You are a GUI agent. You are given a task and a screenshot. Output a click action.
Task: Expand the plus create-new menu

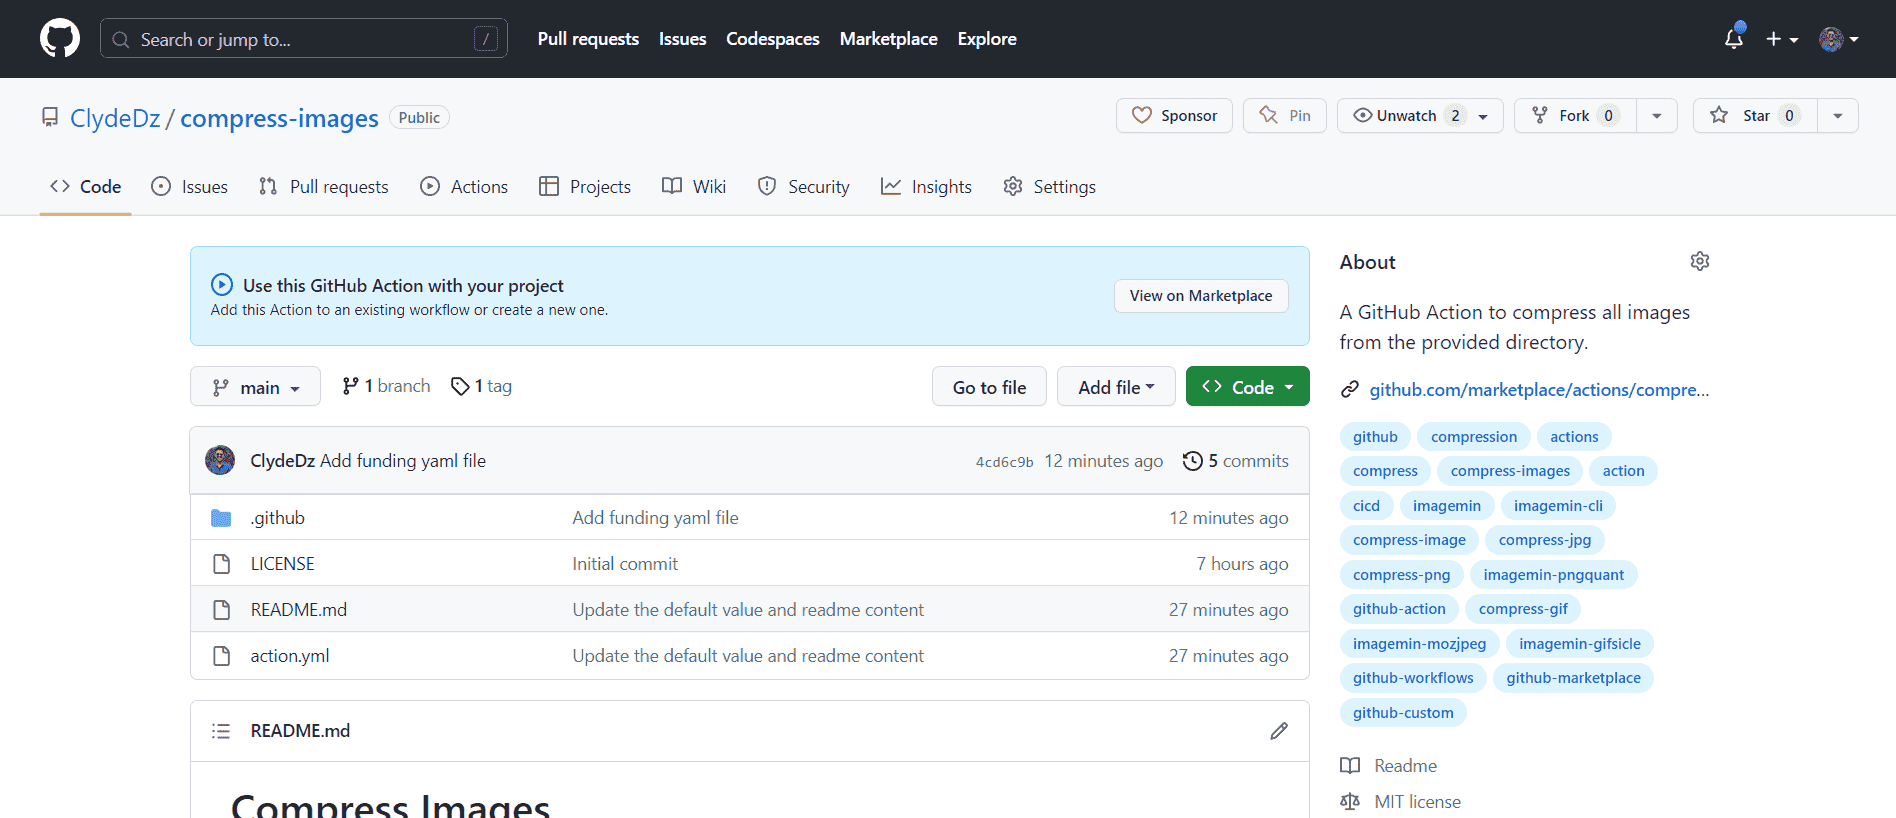point(1782,39)
